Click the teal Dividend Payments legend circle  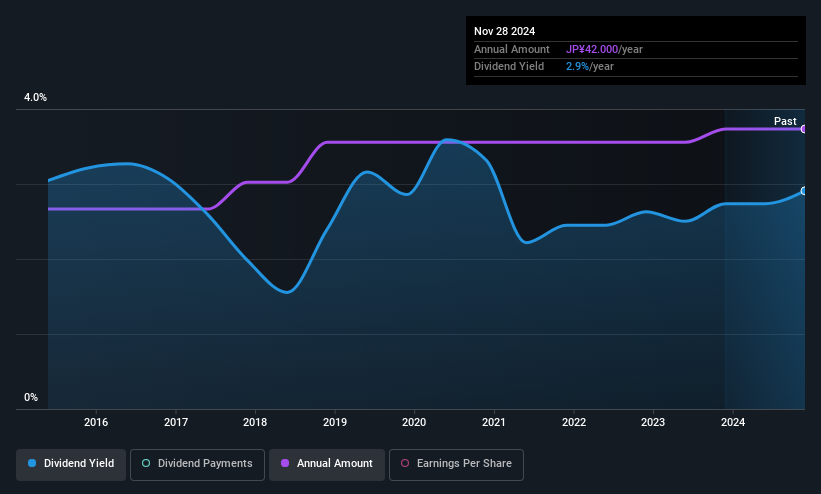[146, 463]
